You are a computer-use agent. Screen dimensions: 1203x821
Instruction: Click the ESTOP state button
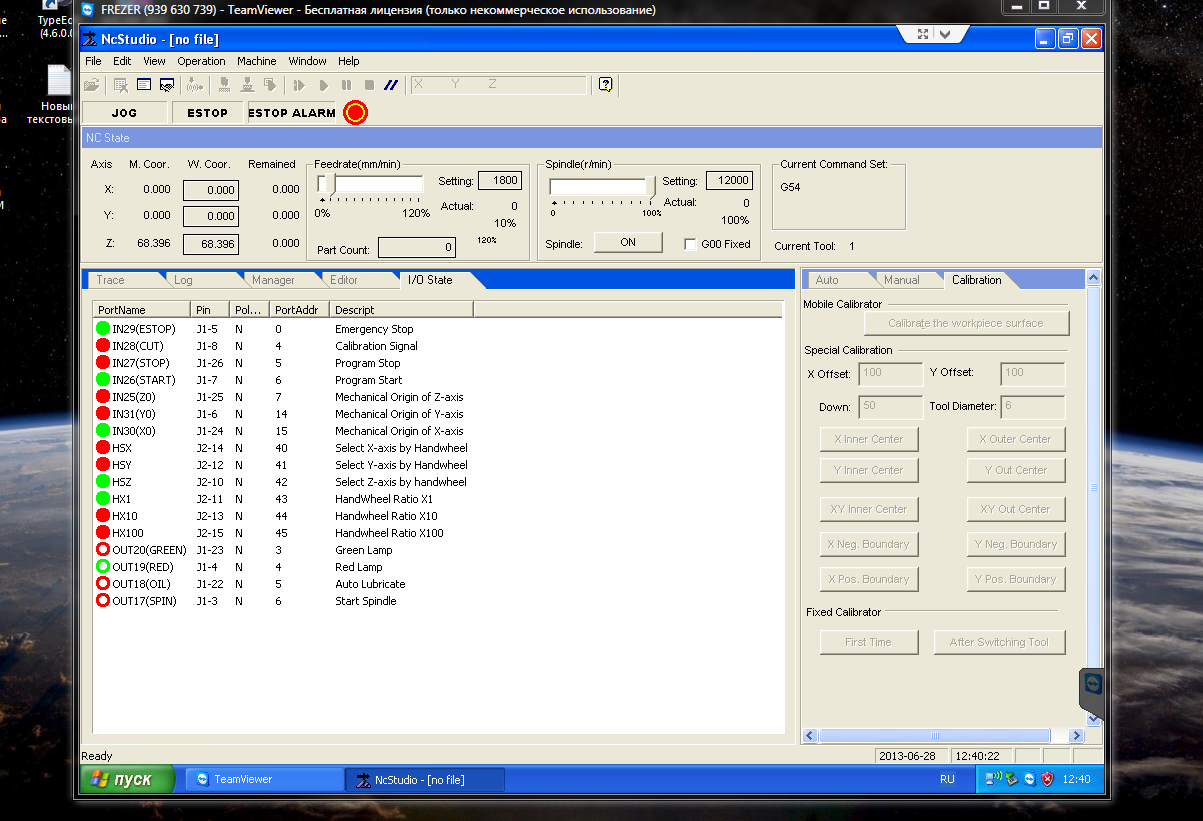[x=208, y=113]
